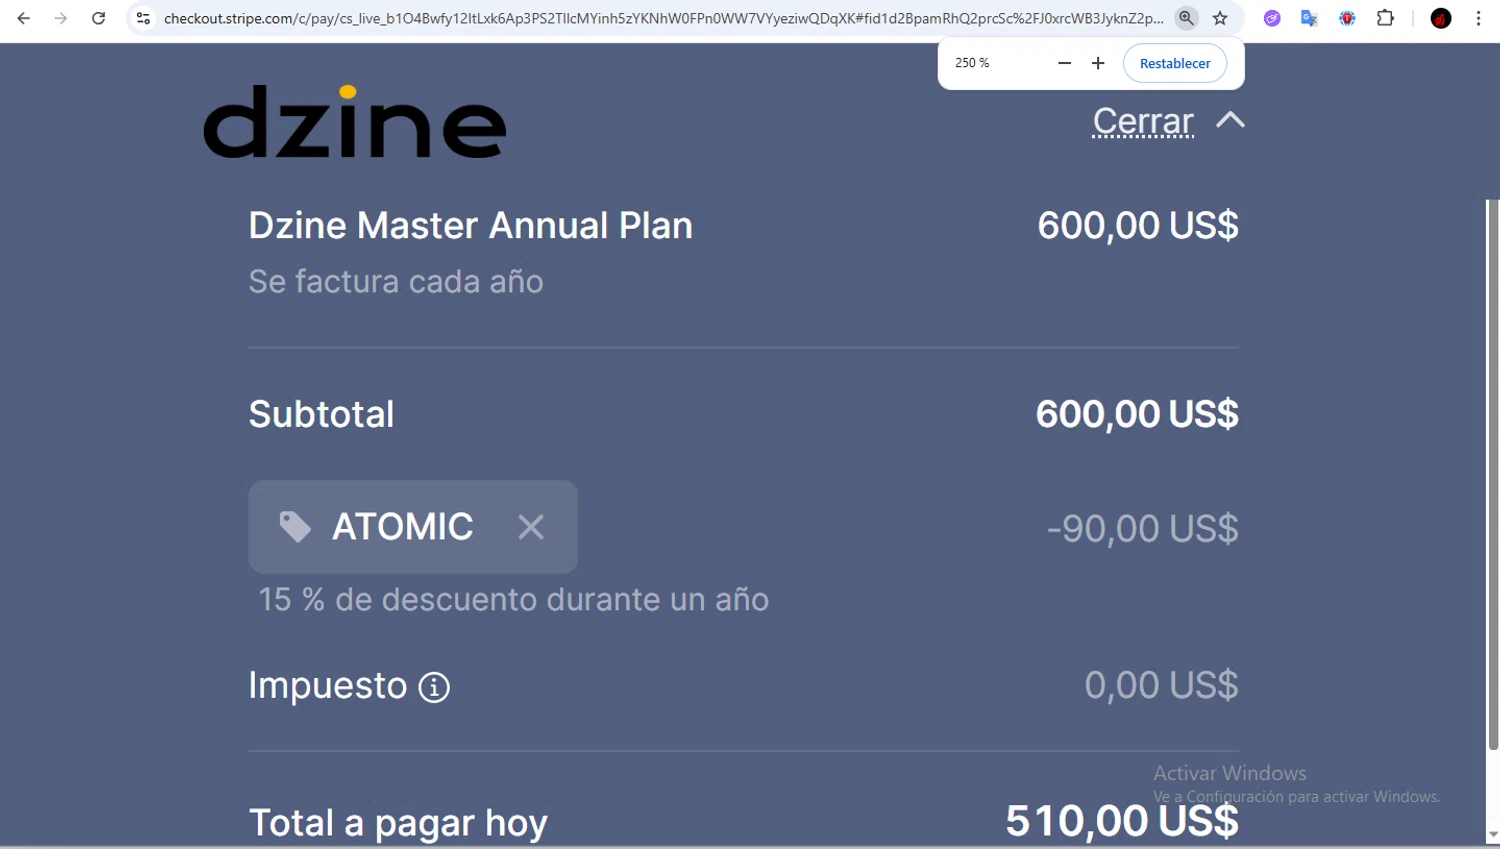
Task: Click the scrollbar down arrow
Action: [1493, 835]
